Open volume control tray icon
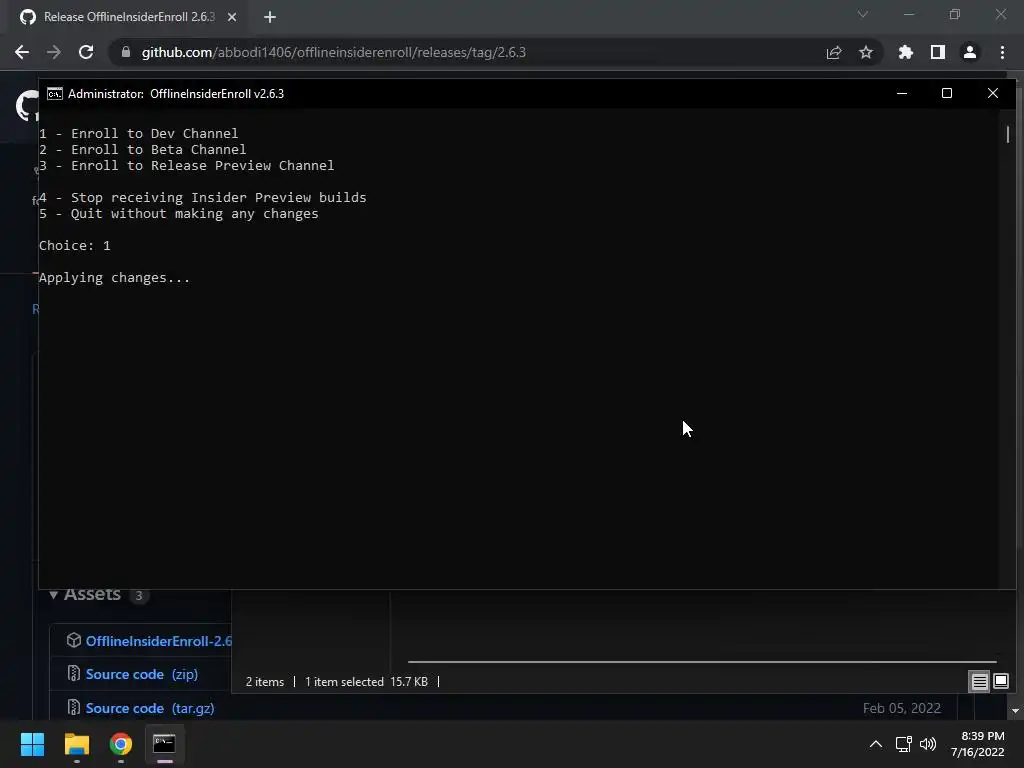 (927, 744)
